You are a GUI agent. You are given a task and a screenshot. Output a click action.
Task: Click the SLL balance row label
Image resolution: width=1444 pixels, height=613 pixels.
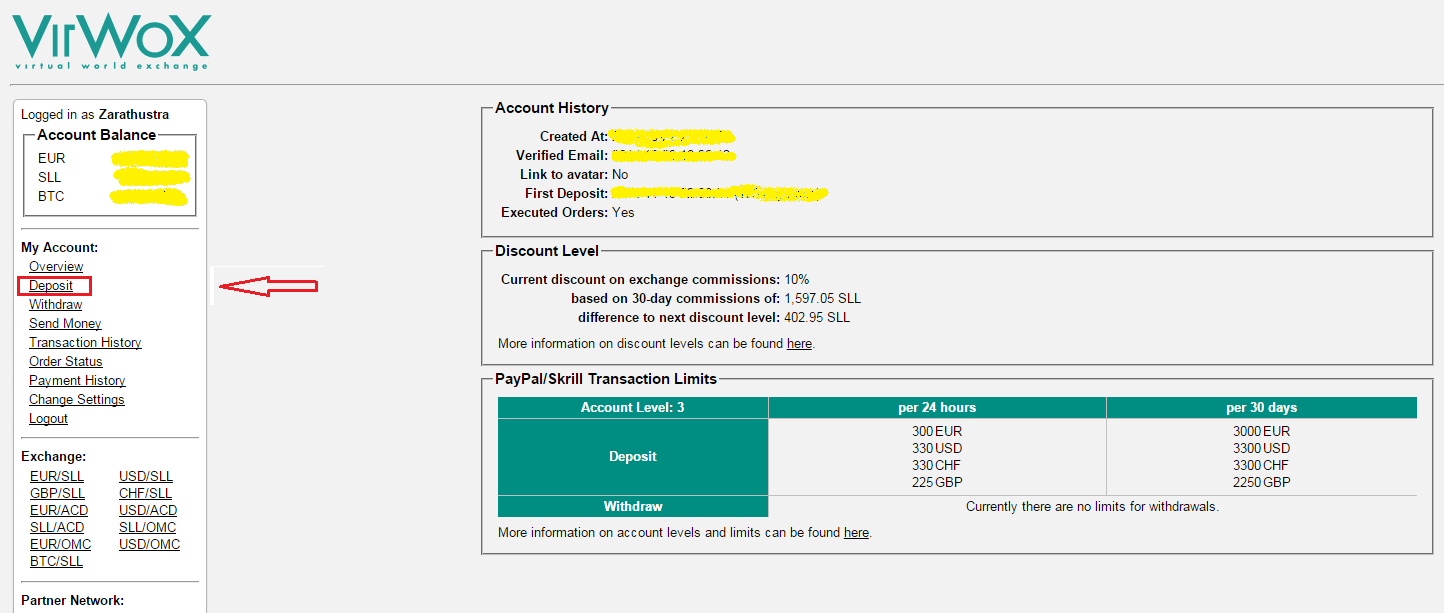(x=50, y=177)
